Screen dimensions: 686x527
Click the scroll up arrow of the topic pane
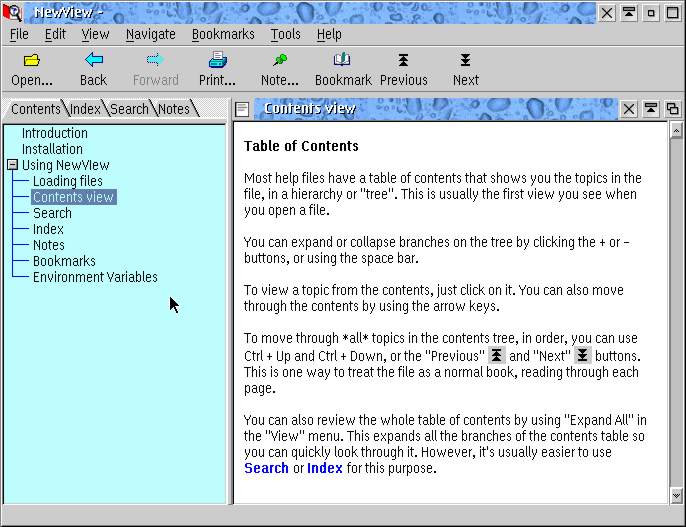676,131
